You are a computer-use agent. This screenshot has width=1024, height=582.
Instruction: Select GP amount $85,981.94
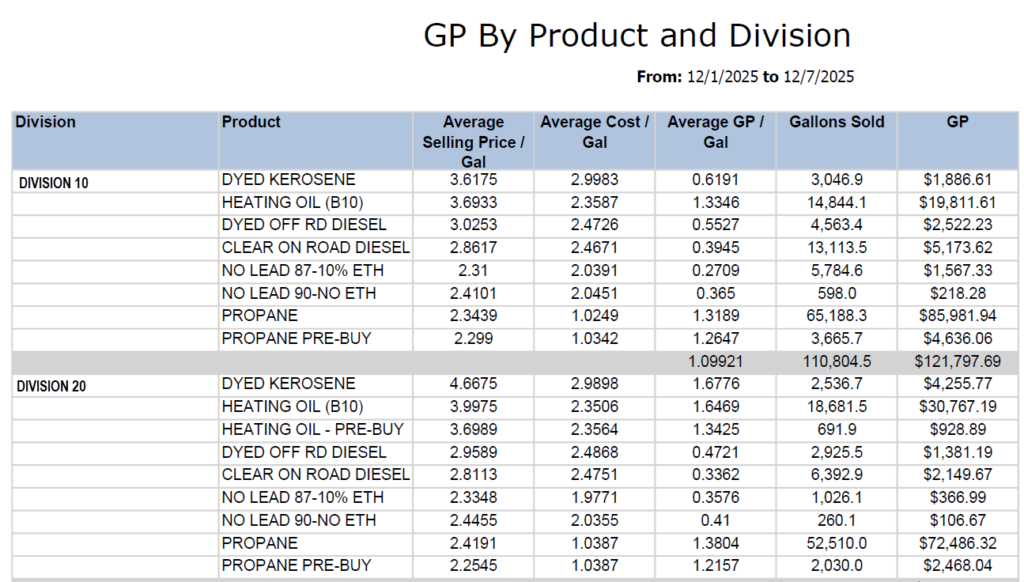point(957,315)
